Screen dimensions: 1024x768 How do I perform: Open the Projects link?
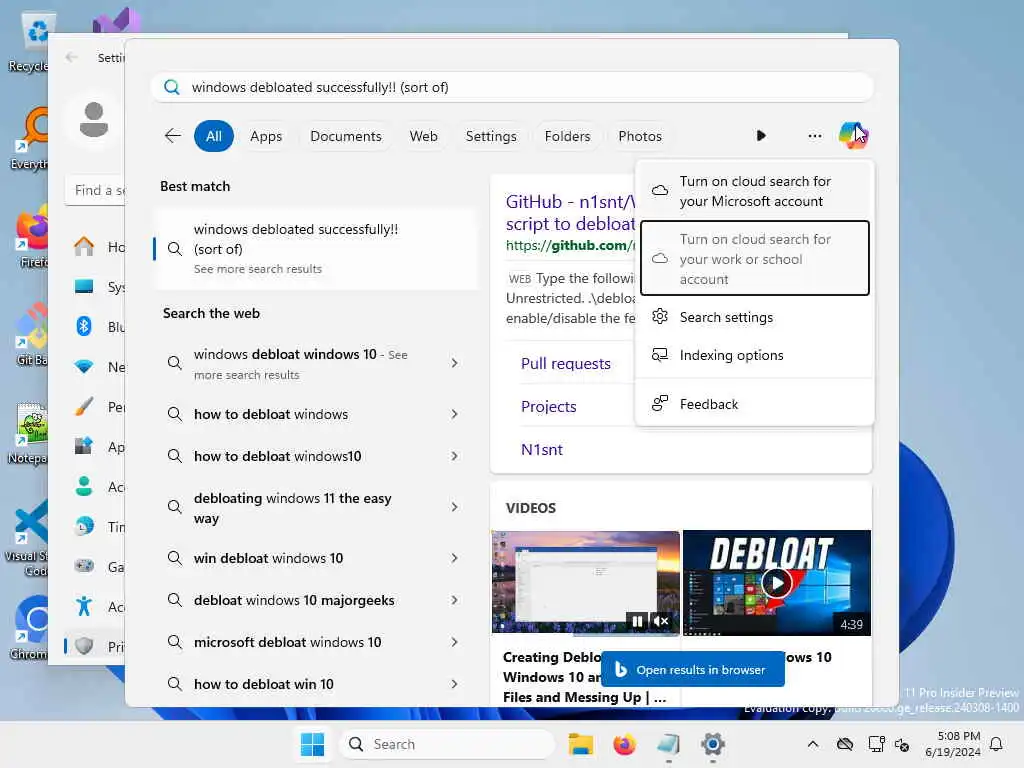pyautogui.click(x=549, y=406)
